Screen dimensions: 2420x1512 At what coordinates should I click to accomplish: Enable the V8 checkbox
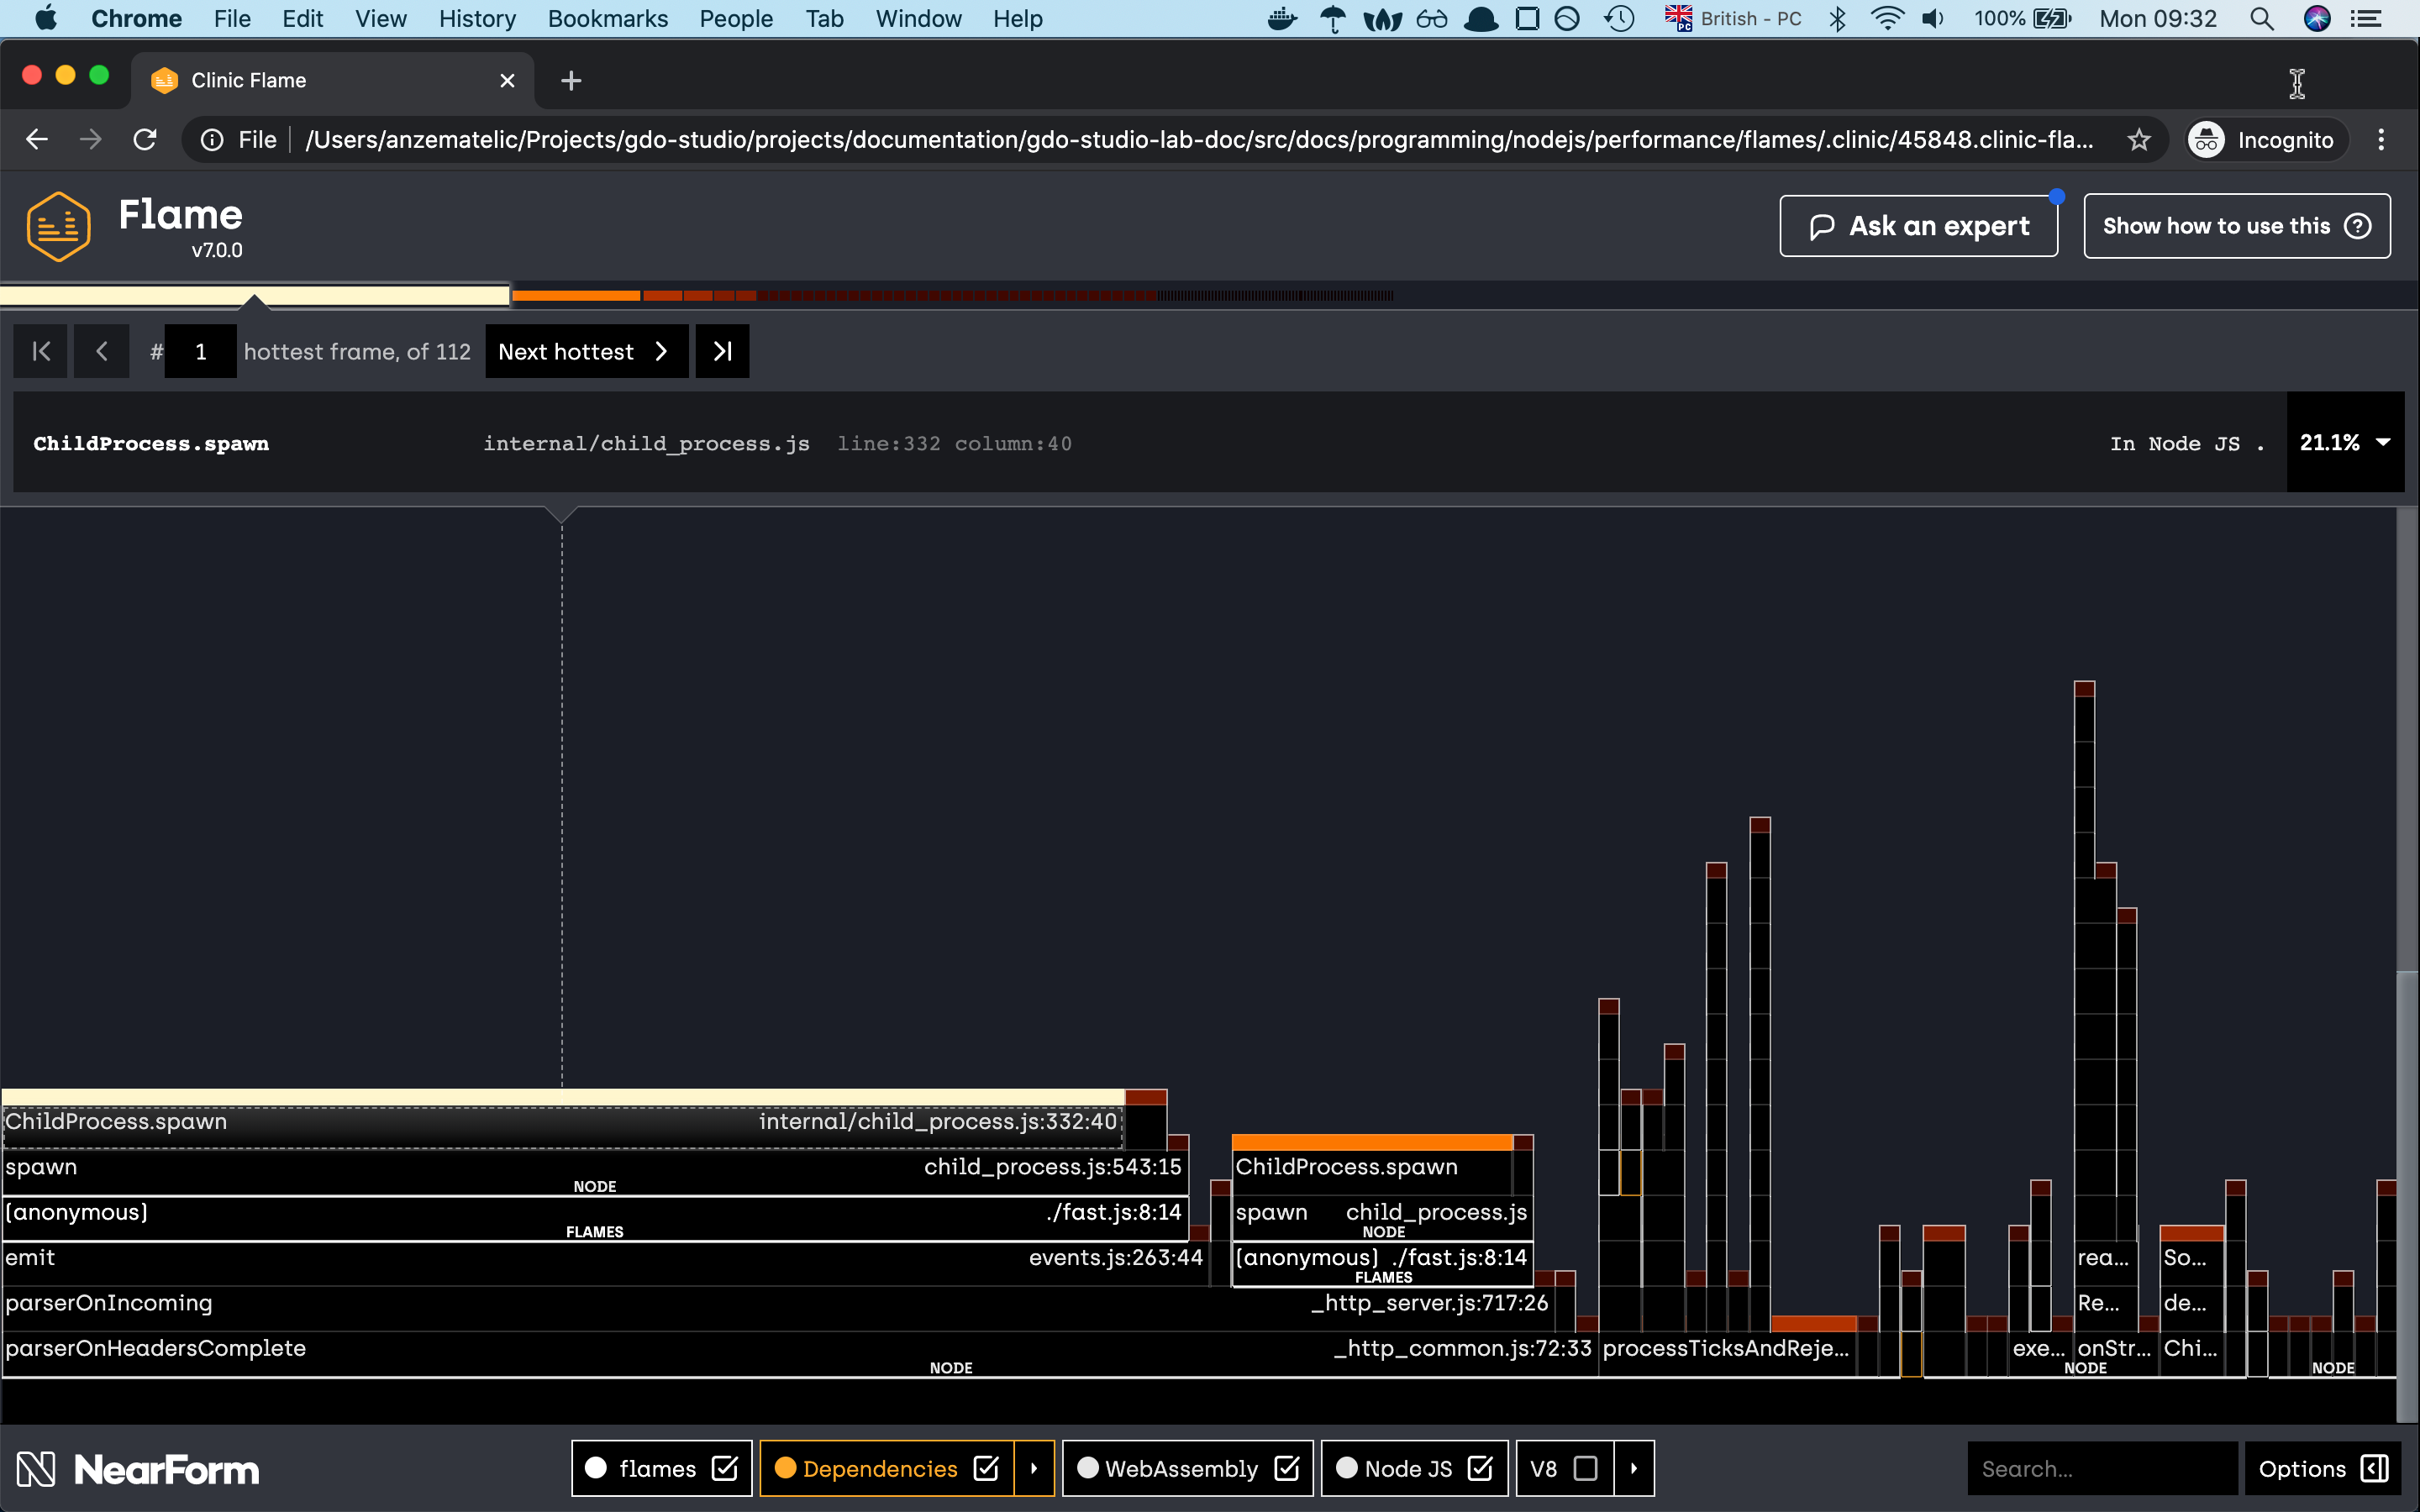click(x=1585, y=1468)
